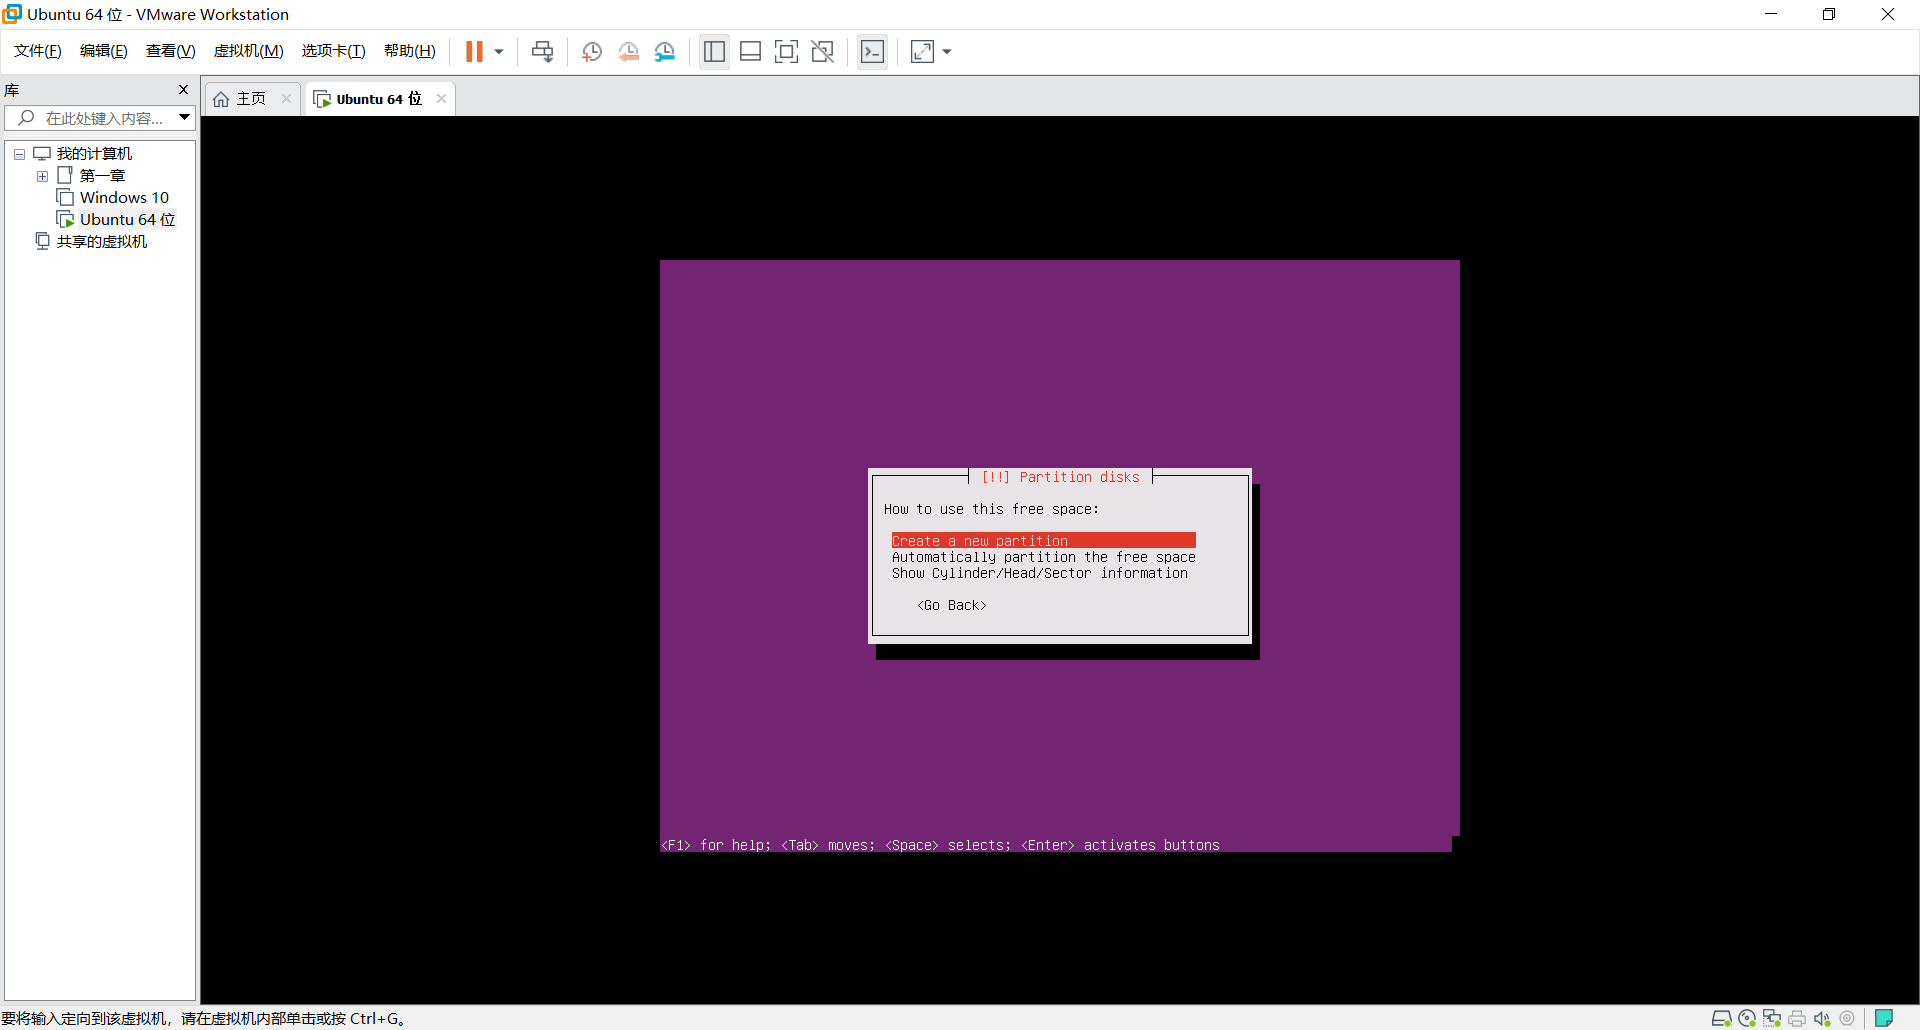1920x1030 pixels.
Task: Click the 'How to use this free space:' text
Action: point(991,509)
